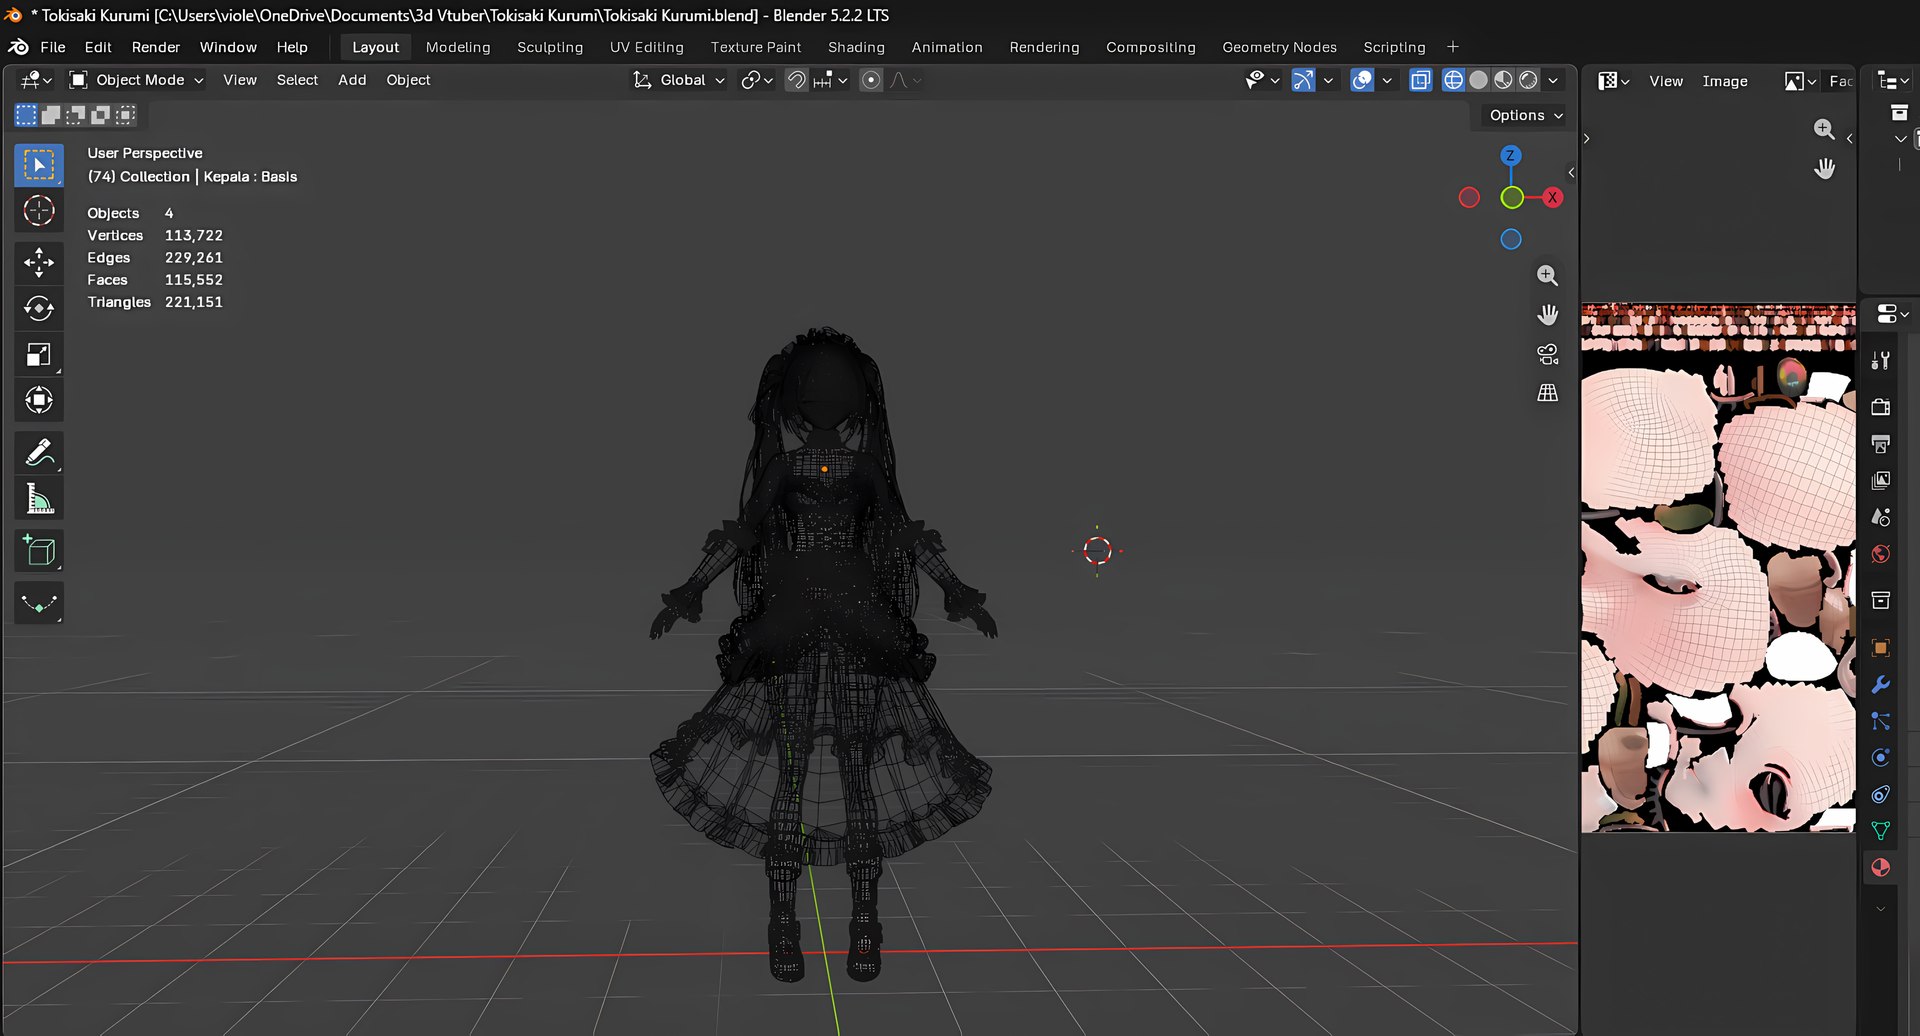Open the gizmo settings dropdown arrow

pos(1328,80)
